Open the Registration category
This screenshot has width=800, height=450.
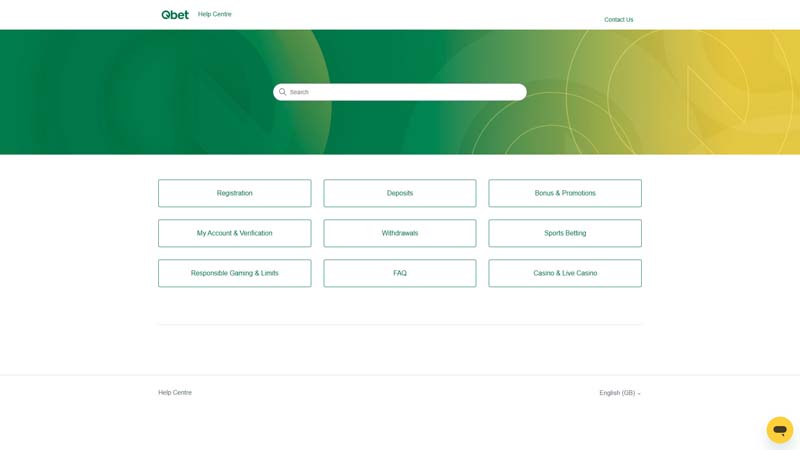pos(234,193)
